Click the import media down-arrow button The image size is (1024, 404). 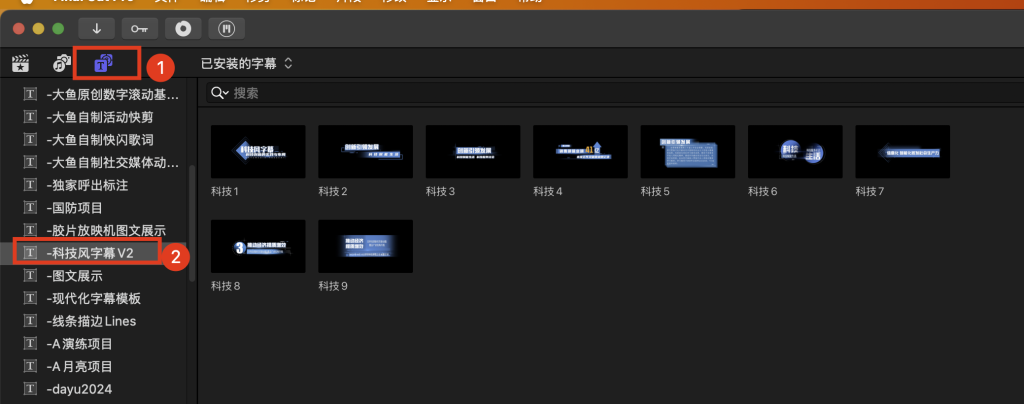pos(97,27)
